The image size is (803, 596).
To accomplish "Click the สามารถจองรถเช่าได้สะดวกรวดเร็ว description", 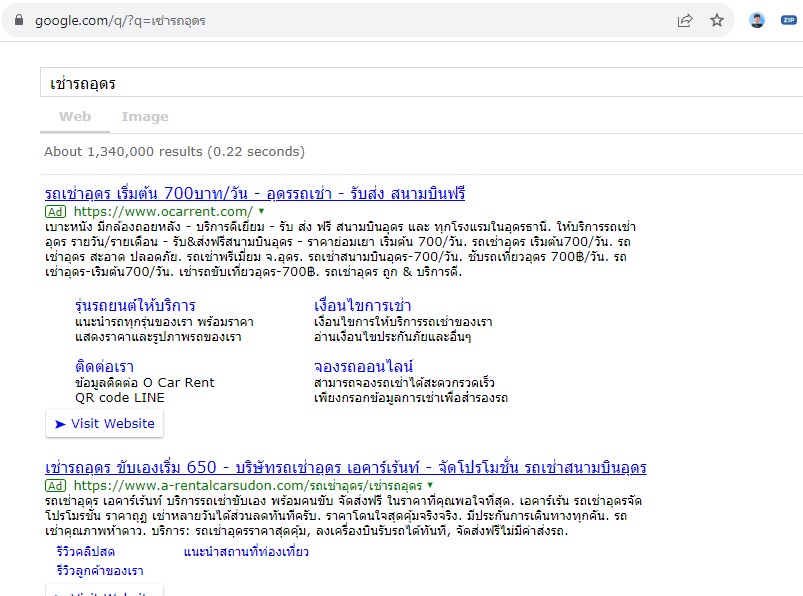I will pyautogui.click(x=405, y=382).
